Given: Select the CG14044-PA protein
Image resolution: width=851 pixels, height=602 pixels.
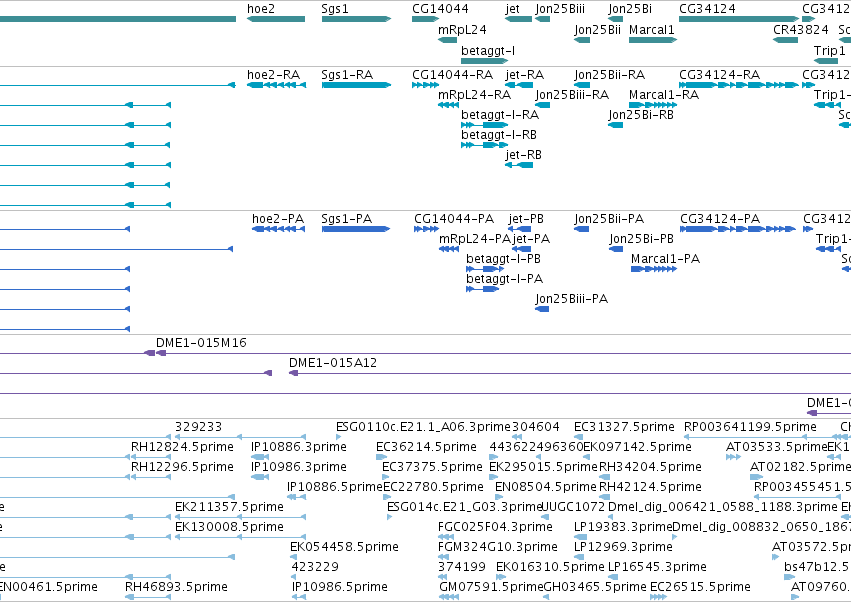Looking at the screenshot, I should coord(427,229).
